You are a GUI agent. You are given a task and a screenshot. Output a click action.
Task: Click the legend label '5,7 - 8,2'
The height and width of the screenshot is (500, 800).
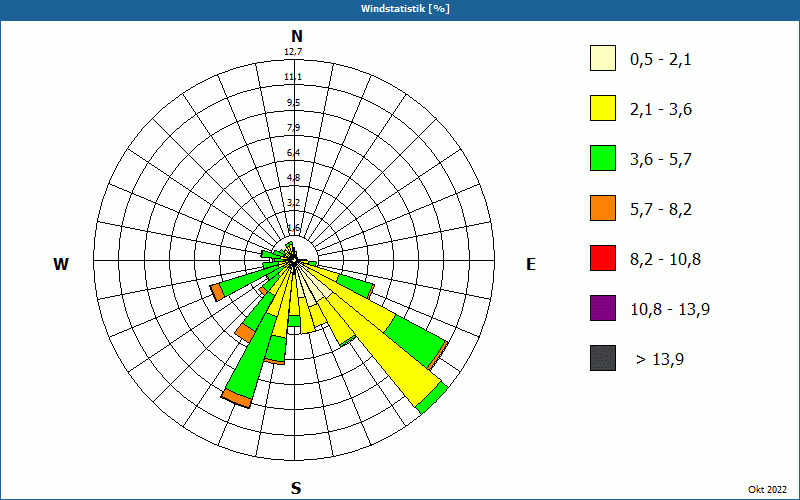tap(661, 210)
